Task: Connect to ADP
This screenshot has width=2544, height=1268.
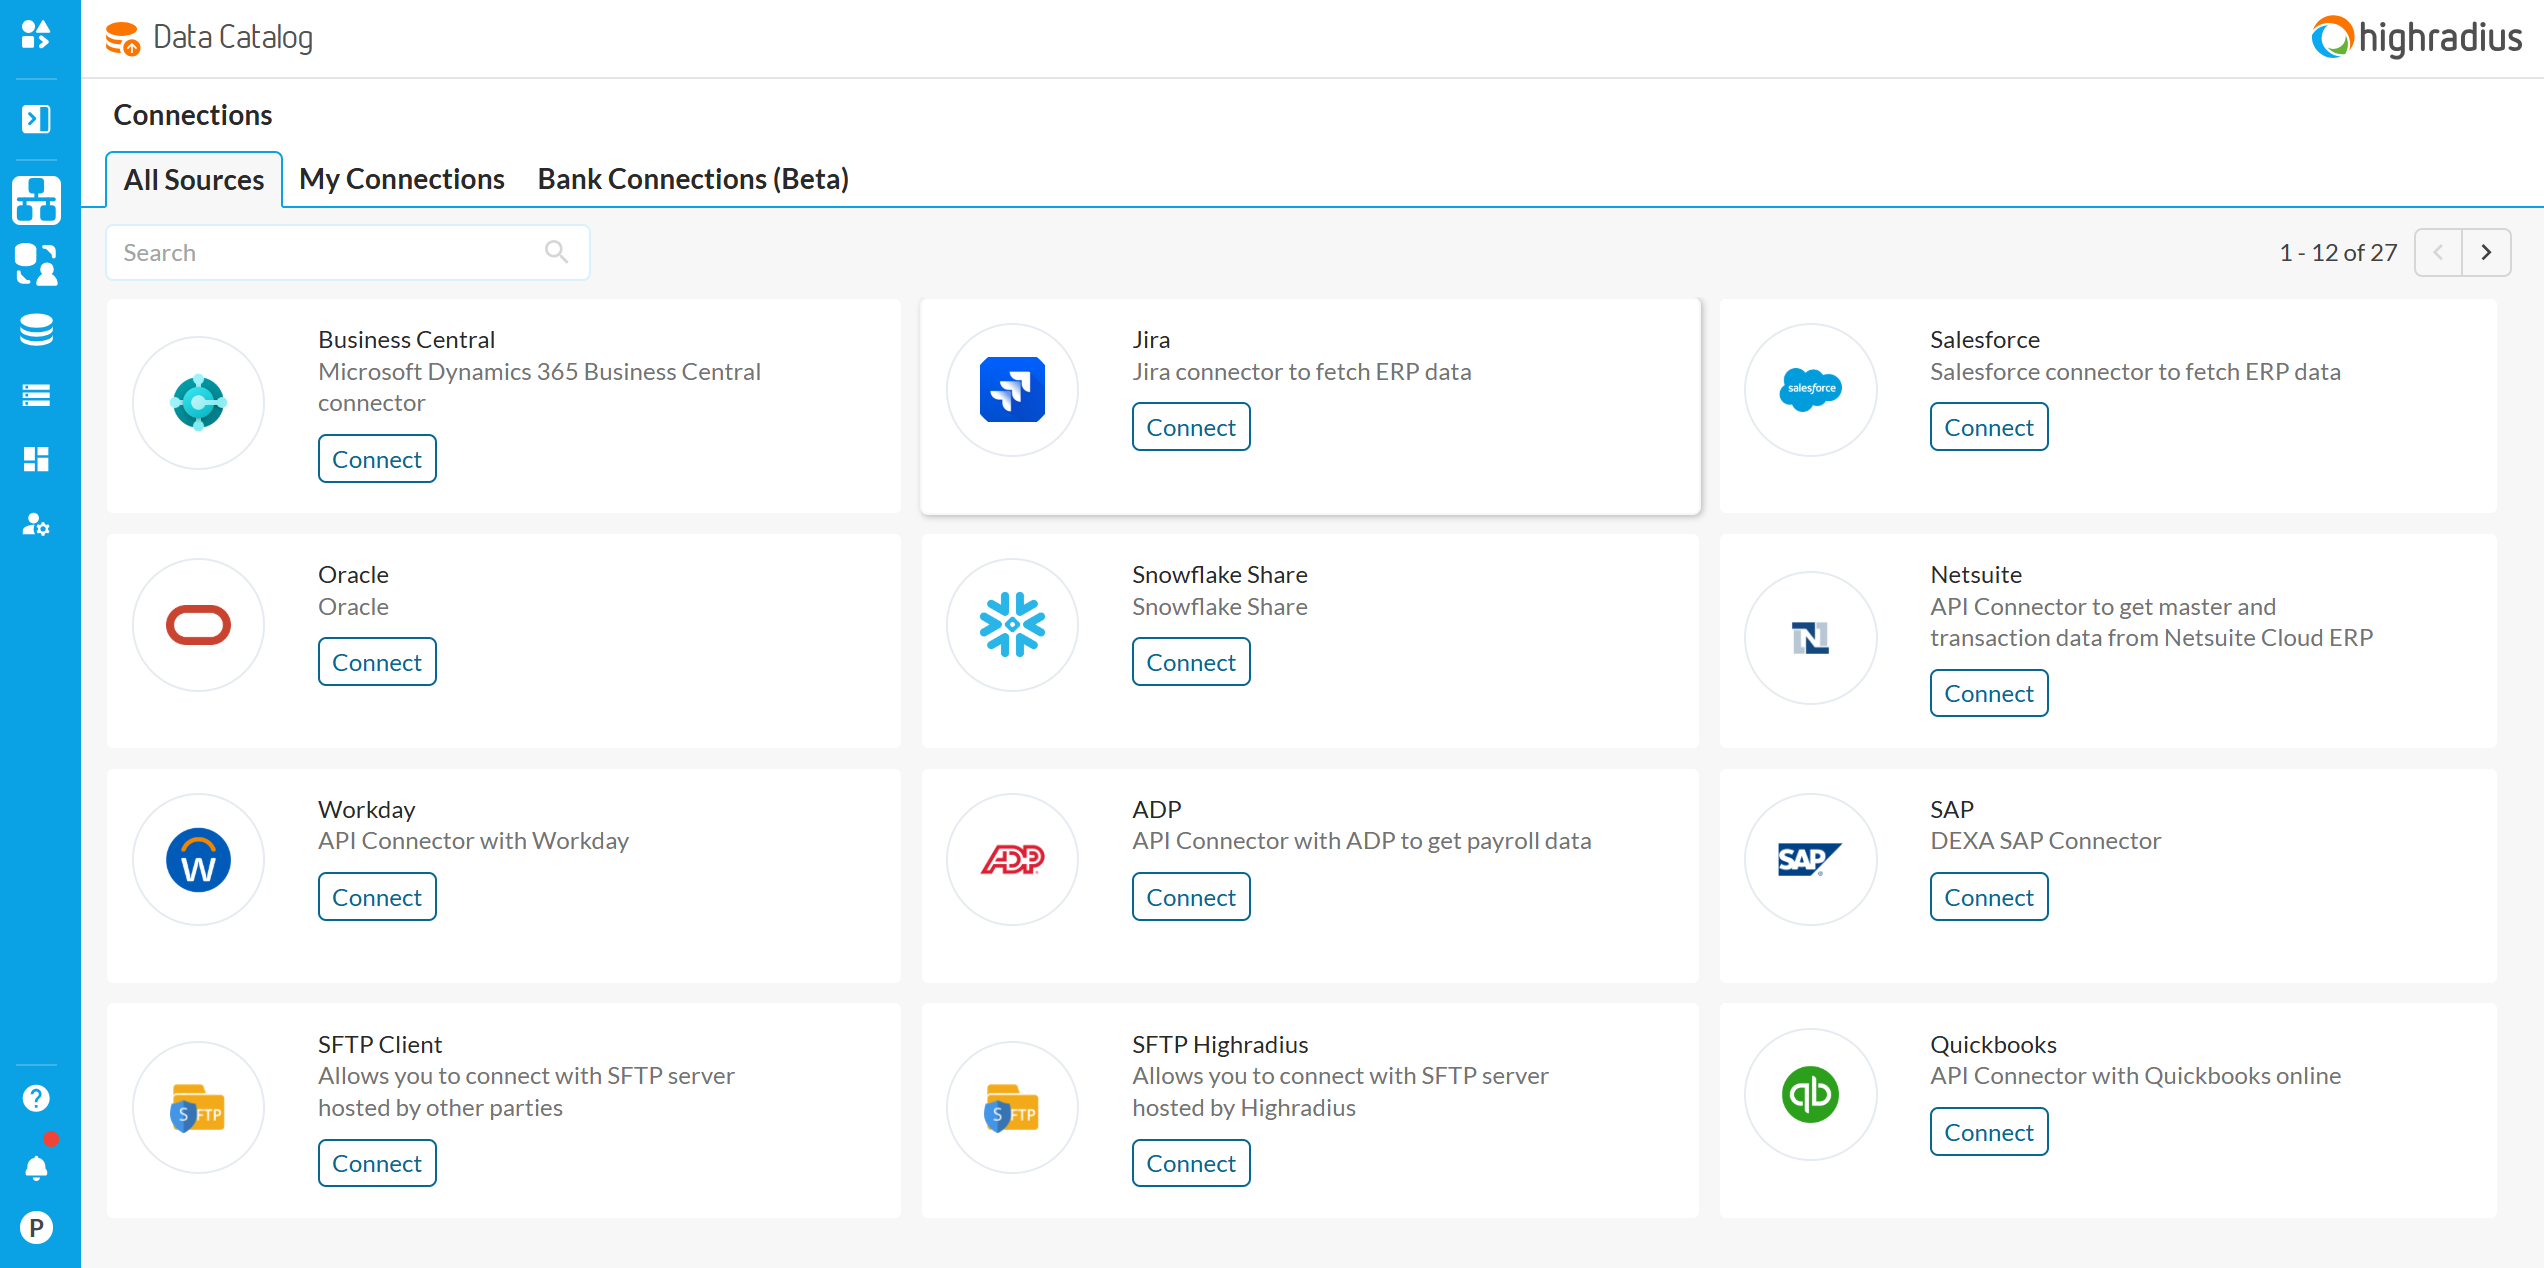Action: coord(1191,897)
